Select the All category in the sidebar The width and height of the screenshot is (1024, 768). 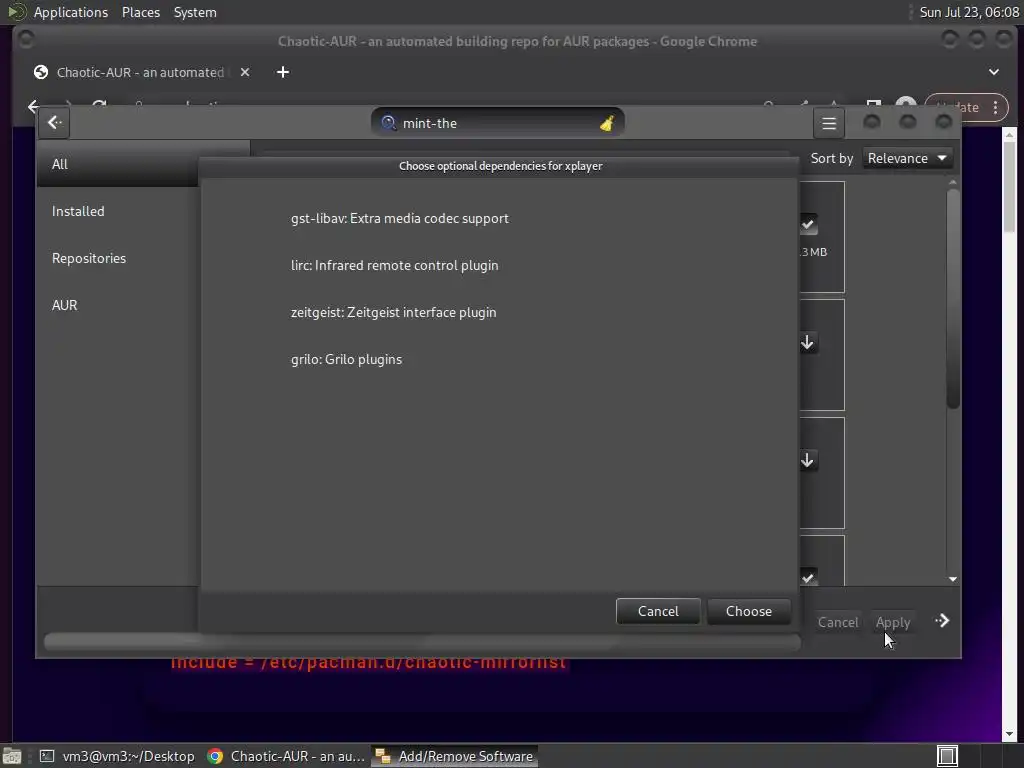(x=118, y=164)
